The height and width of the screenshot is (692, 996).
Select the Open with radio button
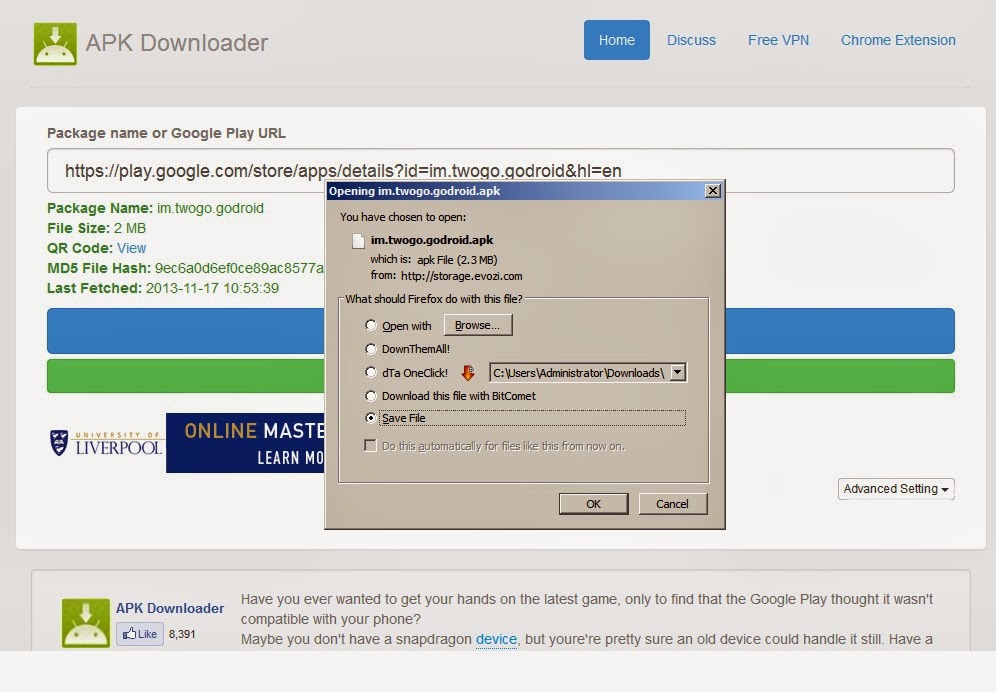tap(371, 325)
